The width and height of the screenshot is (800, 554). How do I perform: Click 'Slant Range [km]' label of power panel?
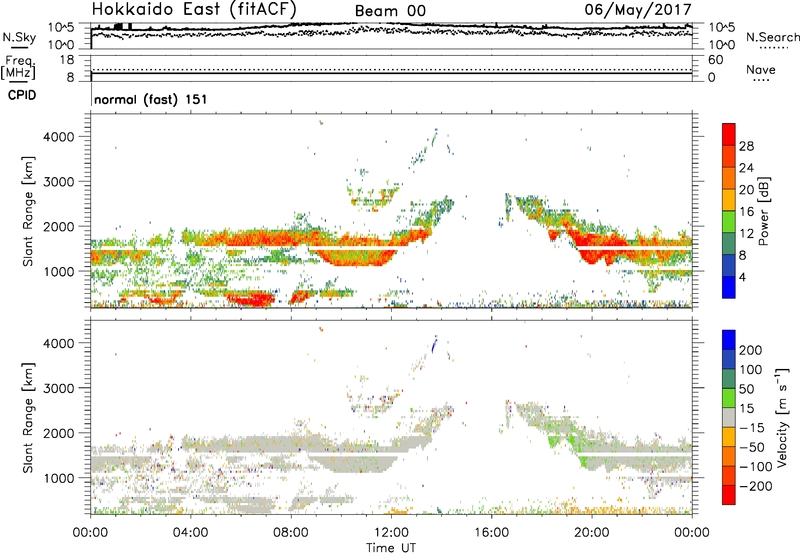(28, 211)
